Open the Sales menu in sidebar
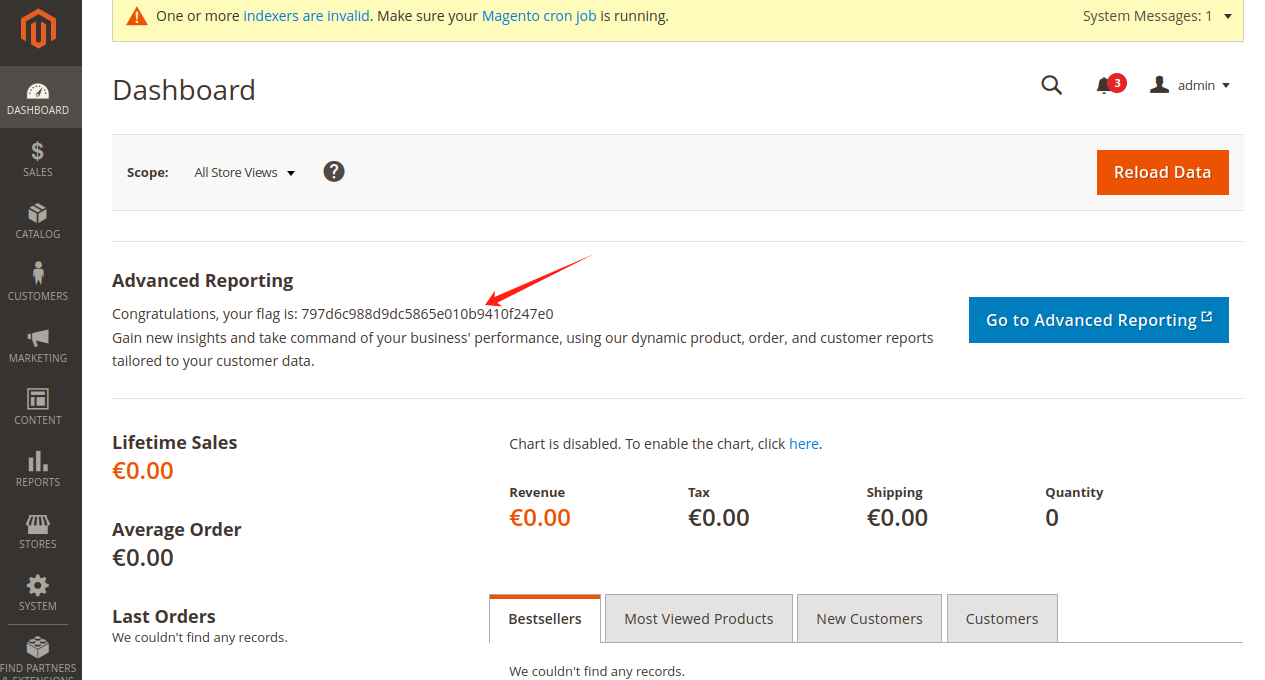Viewport: 1265px width, 680px height. pos(38,159)
